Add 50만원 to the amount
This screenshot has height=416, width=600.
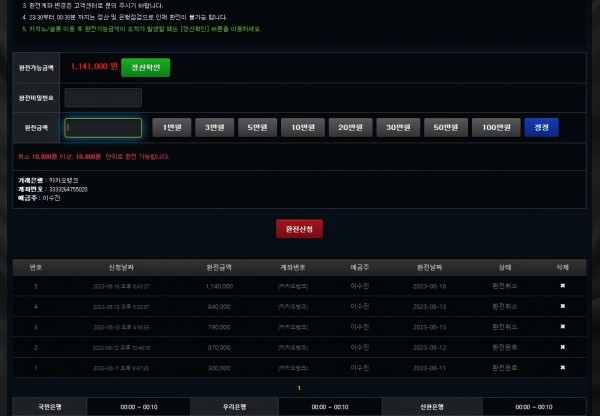(446, 127)
